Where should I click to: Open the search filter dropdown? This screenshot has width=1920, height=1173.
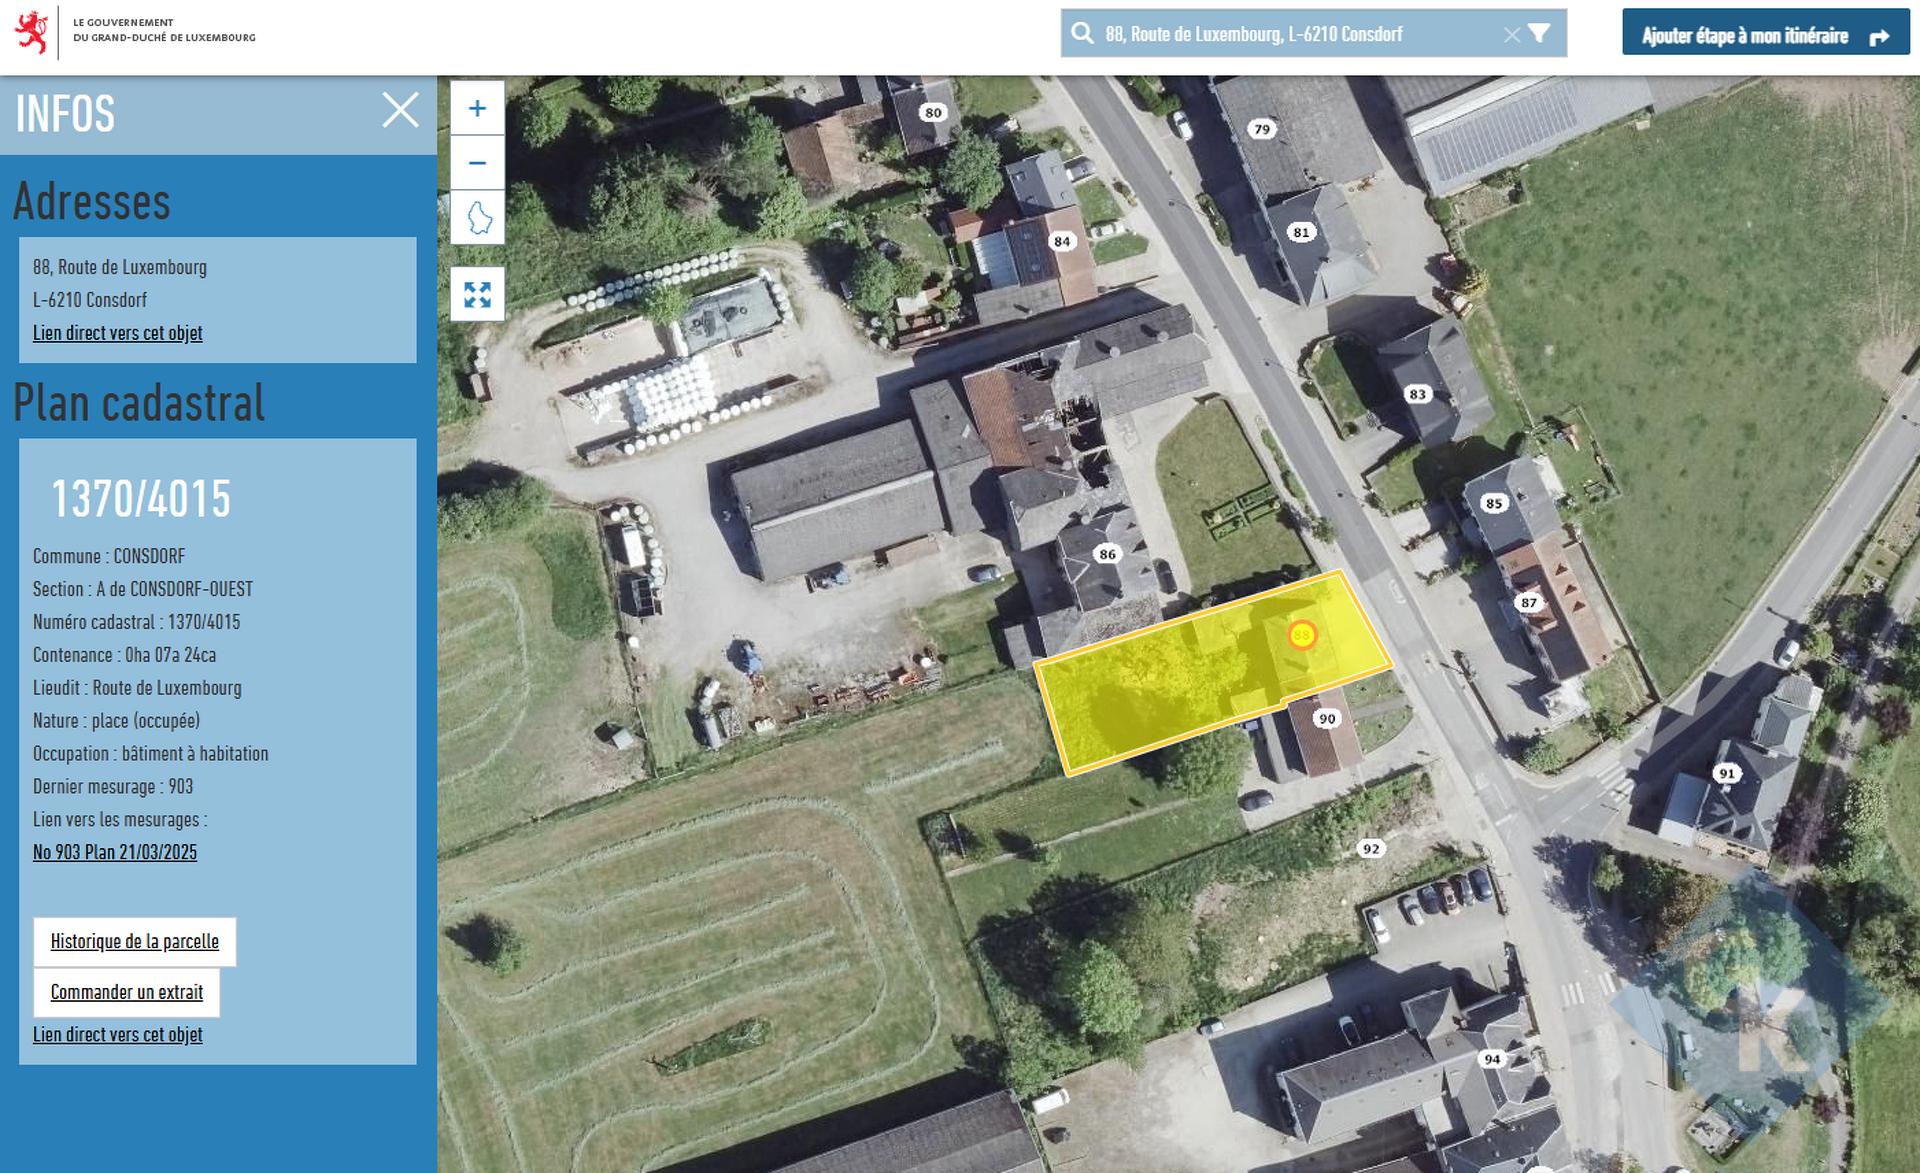click(x=1540, y=34)
